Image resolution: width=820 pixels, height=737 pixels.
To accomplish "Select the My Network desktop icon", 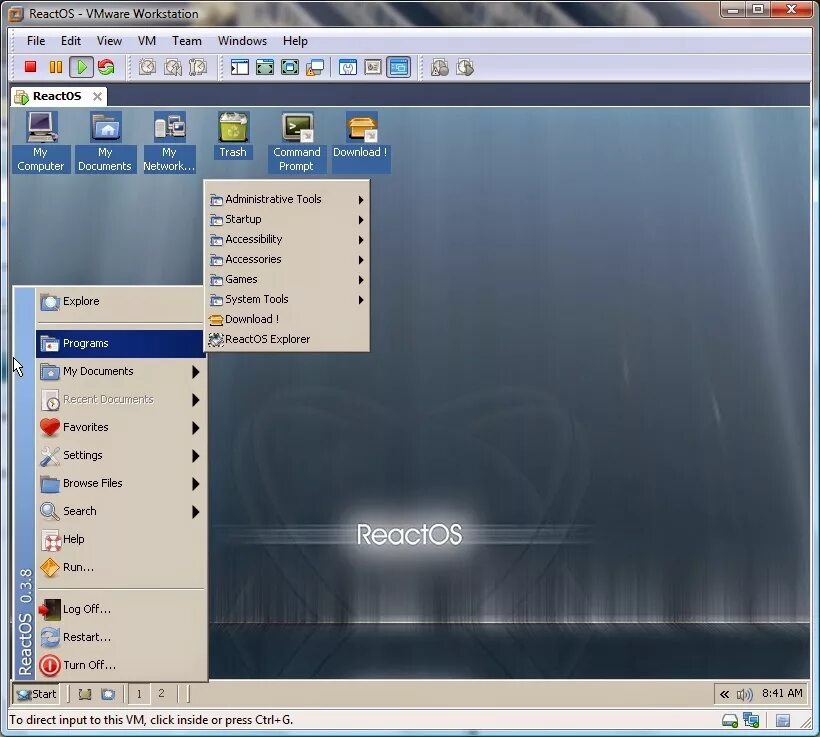I will (x=169, y=142).
